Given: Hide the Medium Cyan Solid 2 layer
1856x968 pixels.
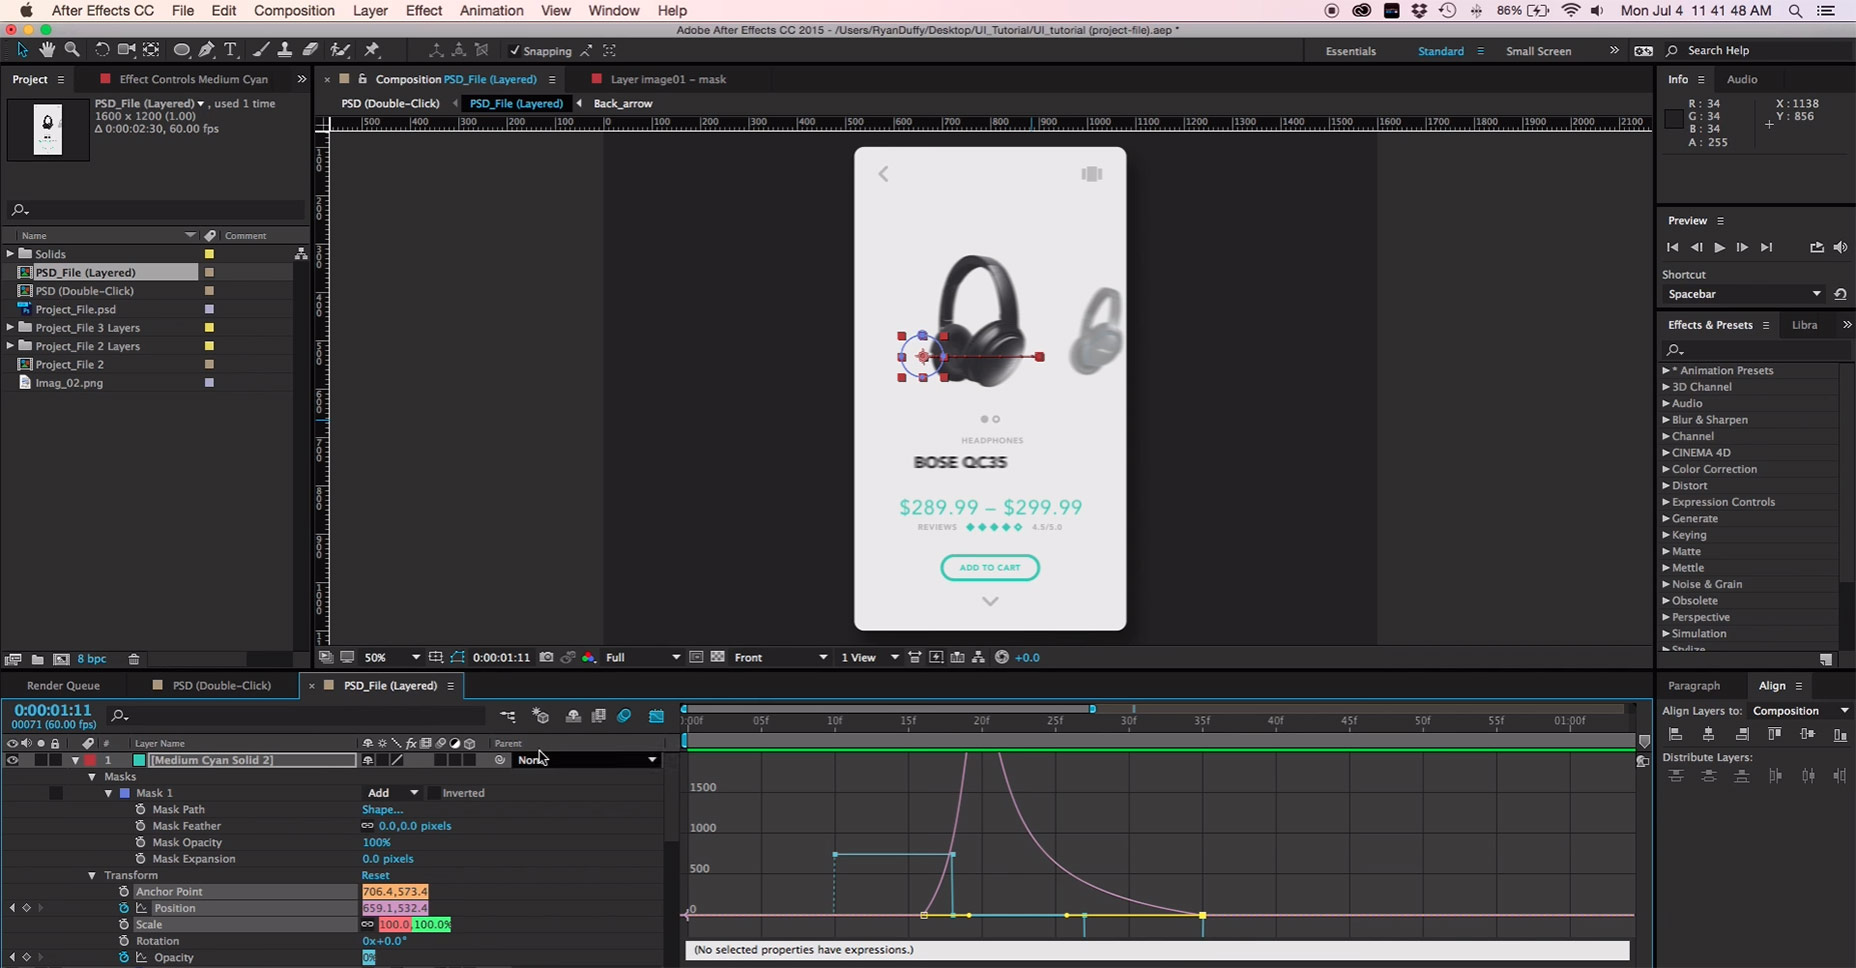Looking at the screenshot, I should (12, 760).
